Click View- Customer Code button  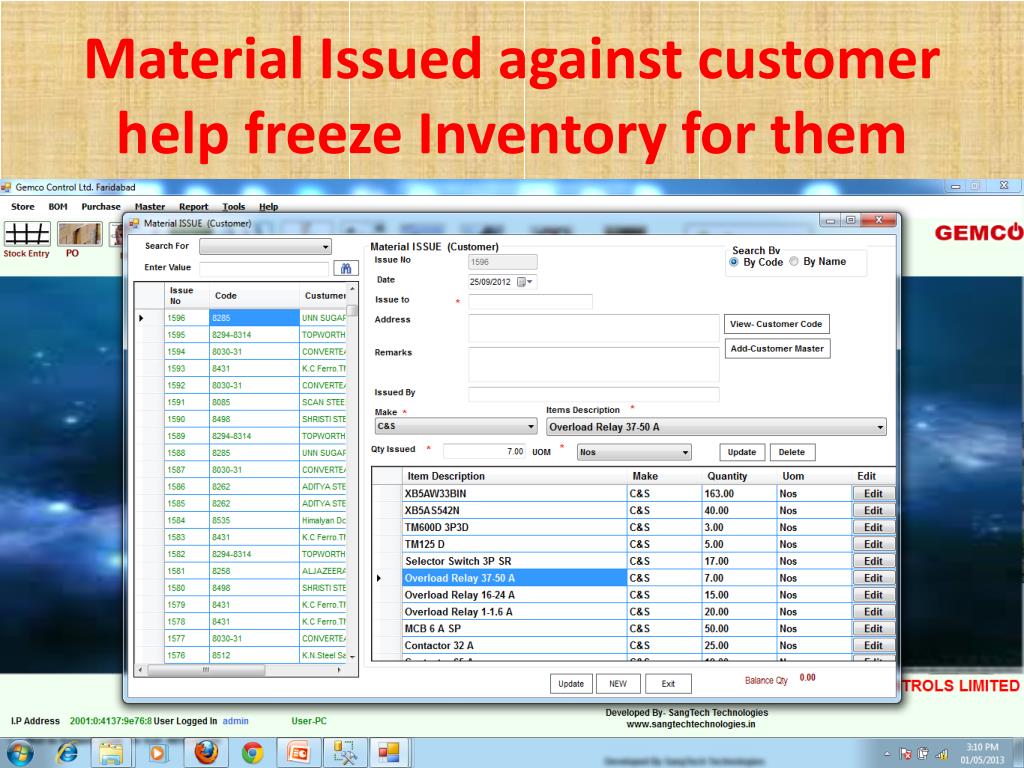pyautogui.click(x=776, y=324)
